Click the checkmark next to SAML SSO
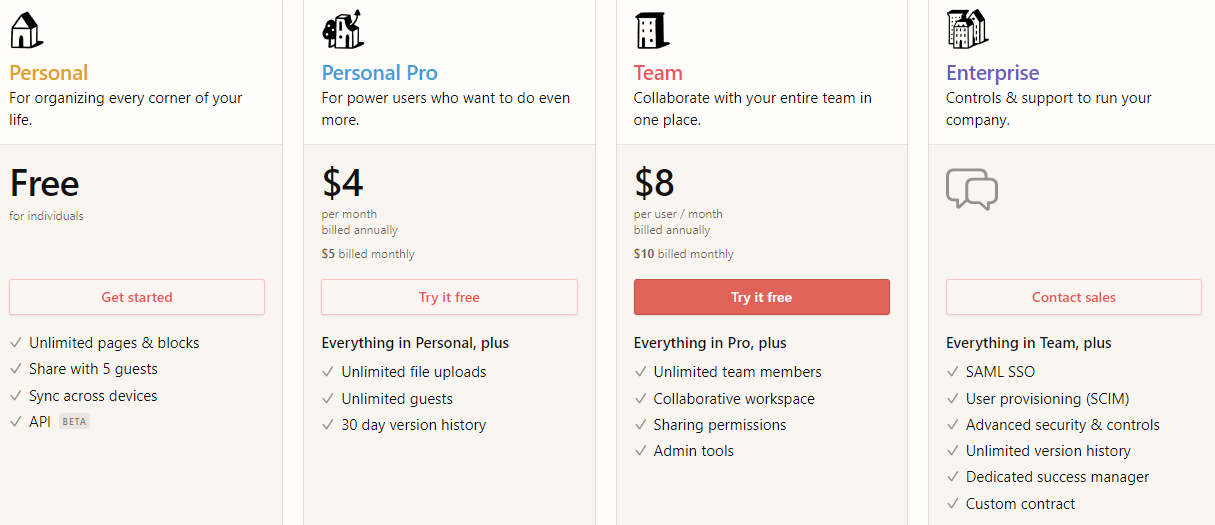Image resolution: width=1215 pixels, height=525 pixels. (x=953, y=372)
